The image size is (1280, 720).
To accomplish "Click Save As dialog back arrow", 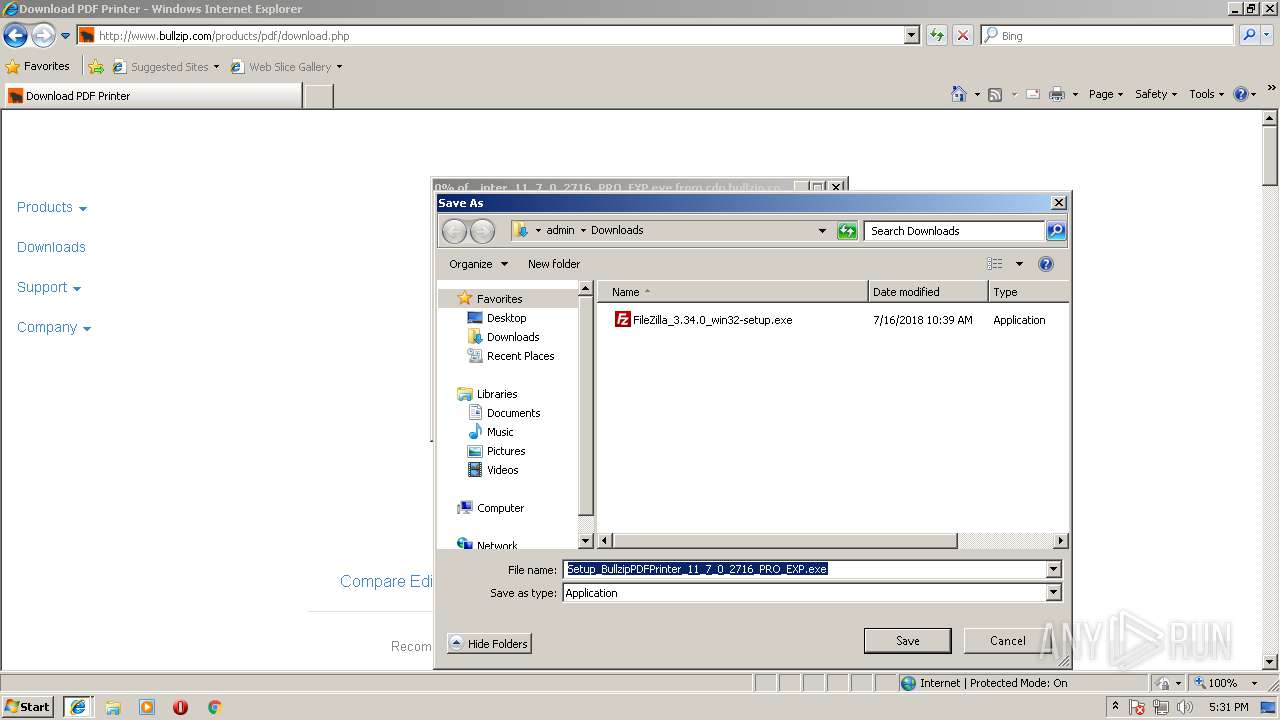I will pos(454,231).
